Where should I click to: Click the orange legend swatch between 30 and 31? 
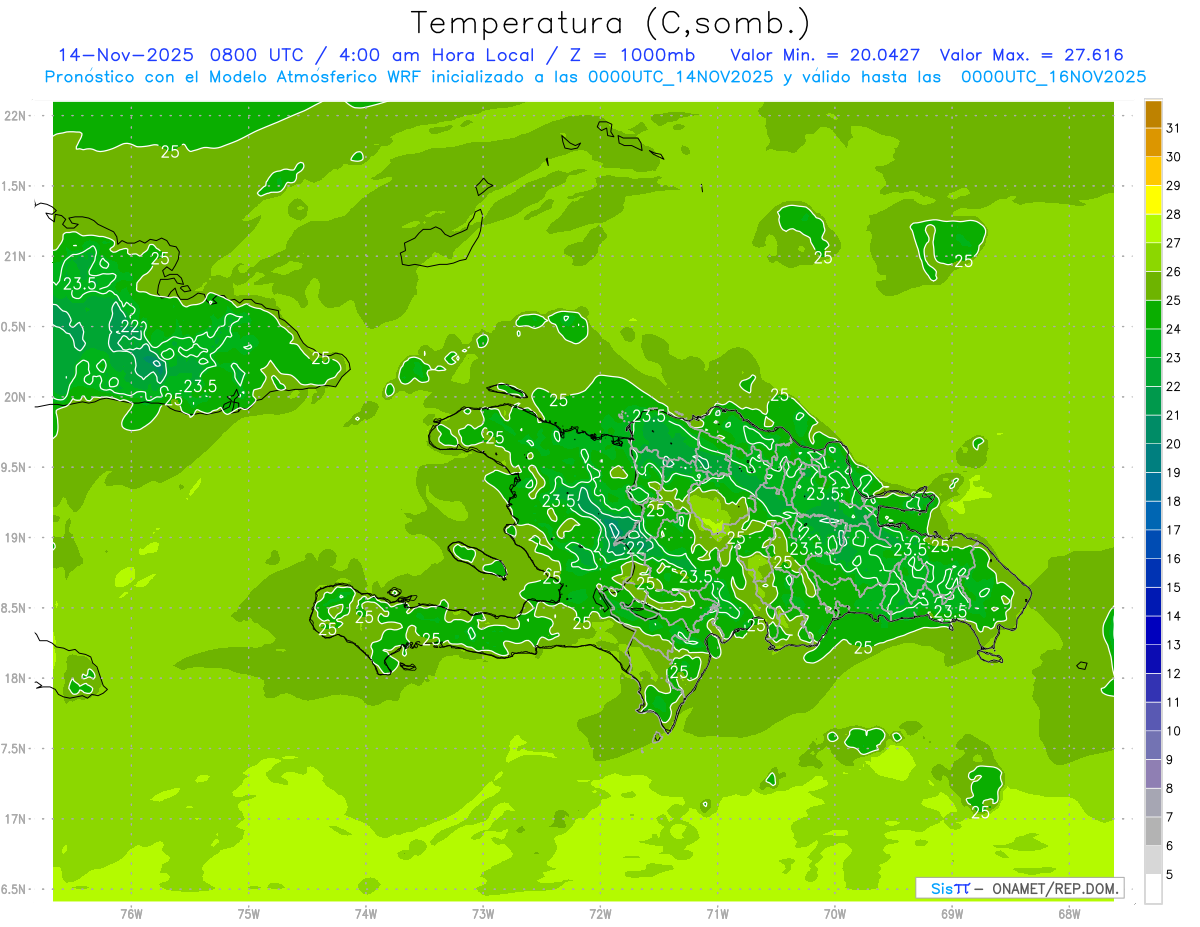[x=1153, y=143]
